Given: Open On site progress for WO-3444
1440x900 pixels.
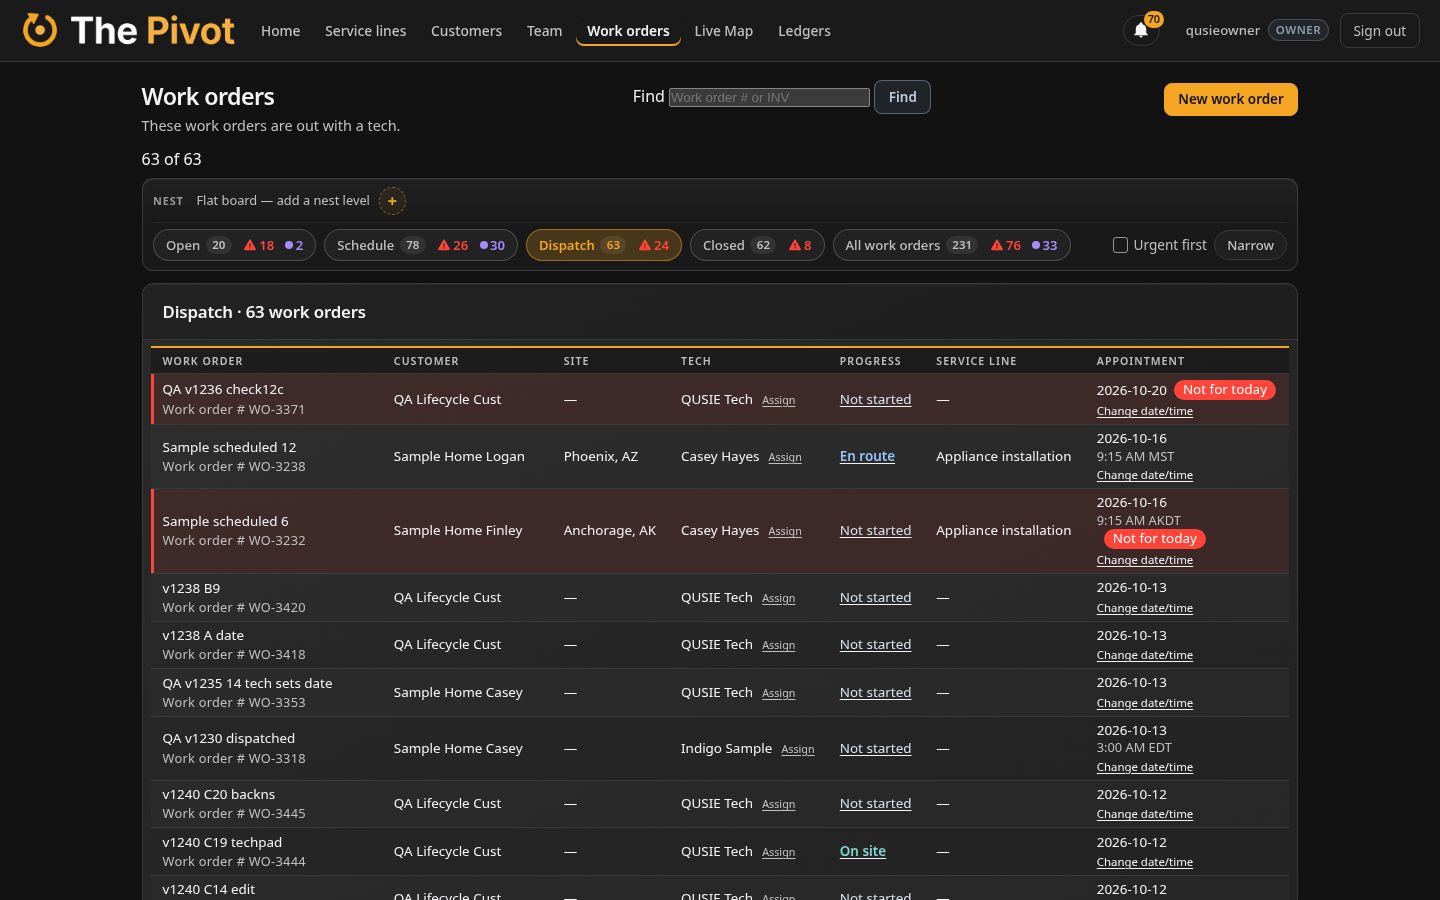Looking at the screenshot, I should coord(862,851).
